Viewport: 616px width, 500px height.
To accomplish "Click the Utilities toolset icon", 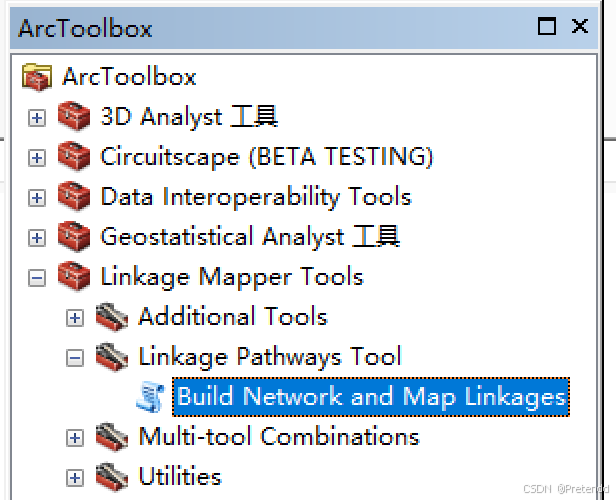I will point(112,477).
